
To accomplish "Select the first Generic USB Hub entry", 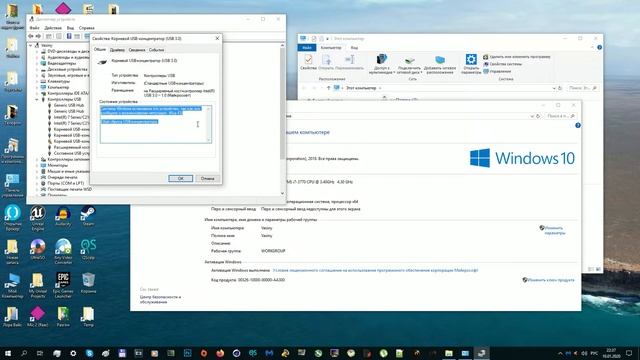I will (69, 105).
